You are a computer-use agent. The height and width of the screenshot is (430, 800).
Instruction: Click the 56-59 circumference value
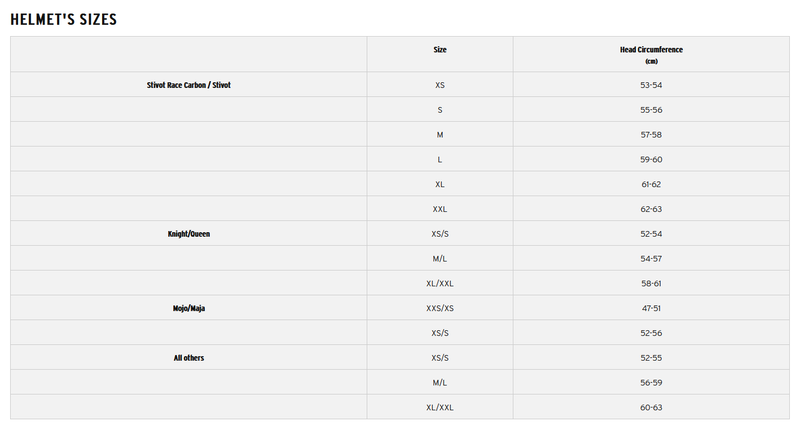click(651, 382)
